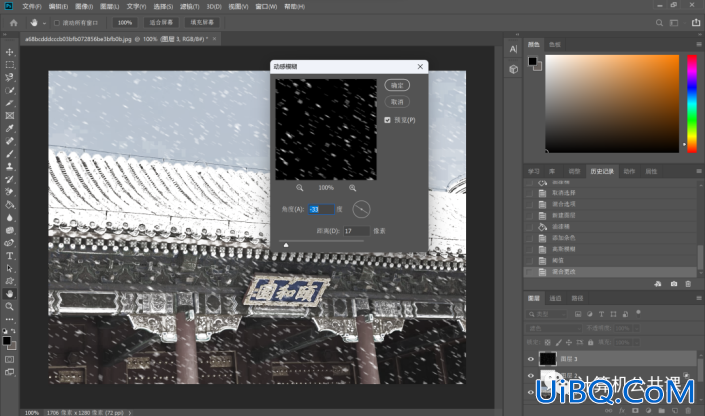Select the Eyedropper tool
Viewport: 705px width, 416px height.
(x=9, y=128)
